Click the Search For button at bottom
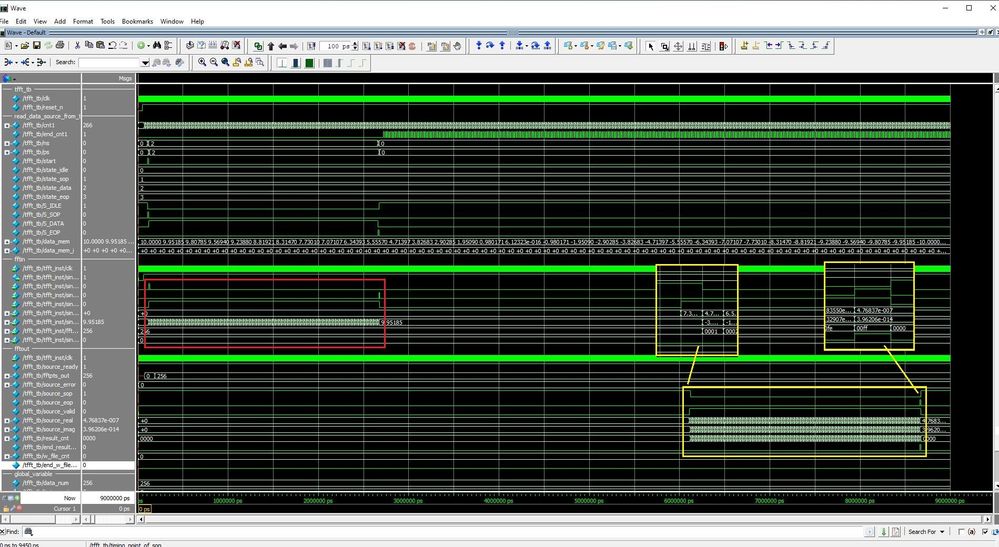Viewport: 999px width, 547px height. point(922,532)
